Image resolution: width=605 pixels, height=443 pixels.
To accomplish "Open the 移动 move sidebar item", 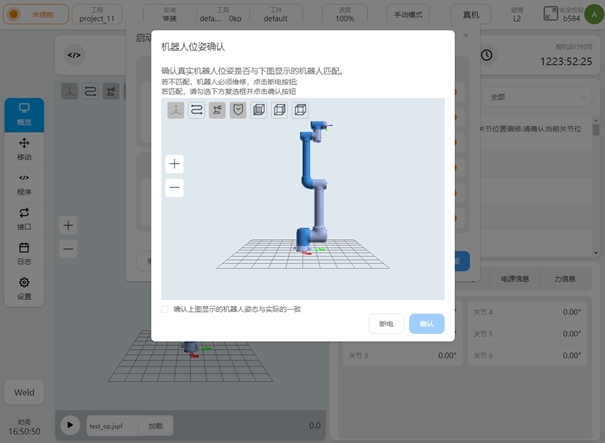I will pos(24,149).
